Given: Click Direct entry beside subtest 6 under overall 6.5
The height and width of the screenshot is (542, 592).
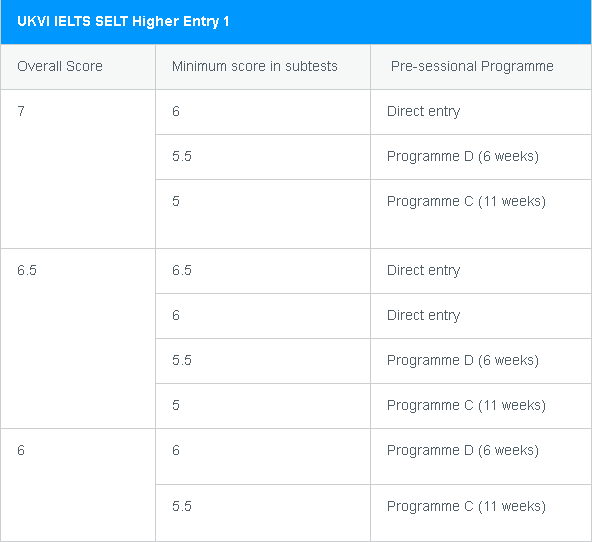Looking at the screenshot, I should coord(424,315).
